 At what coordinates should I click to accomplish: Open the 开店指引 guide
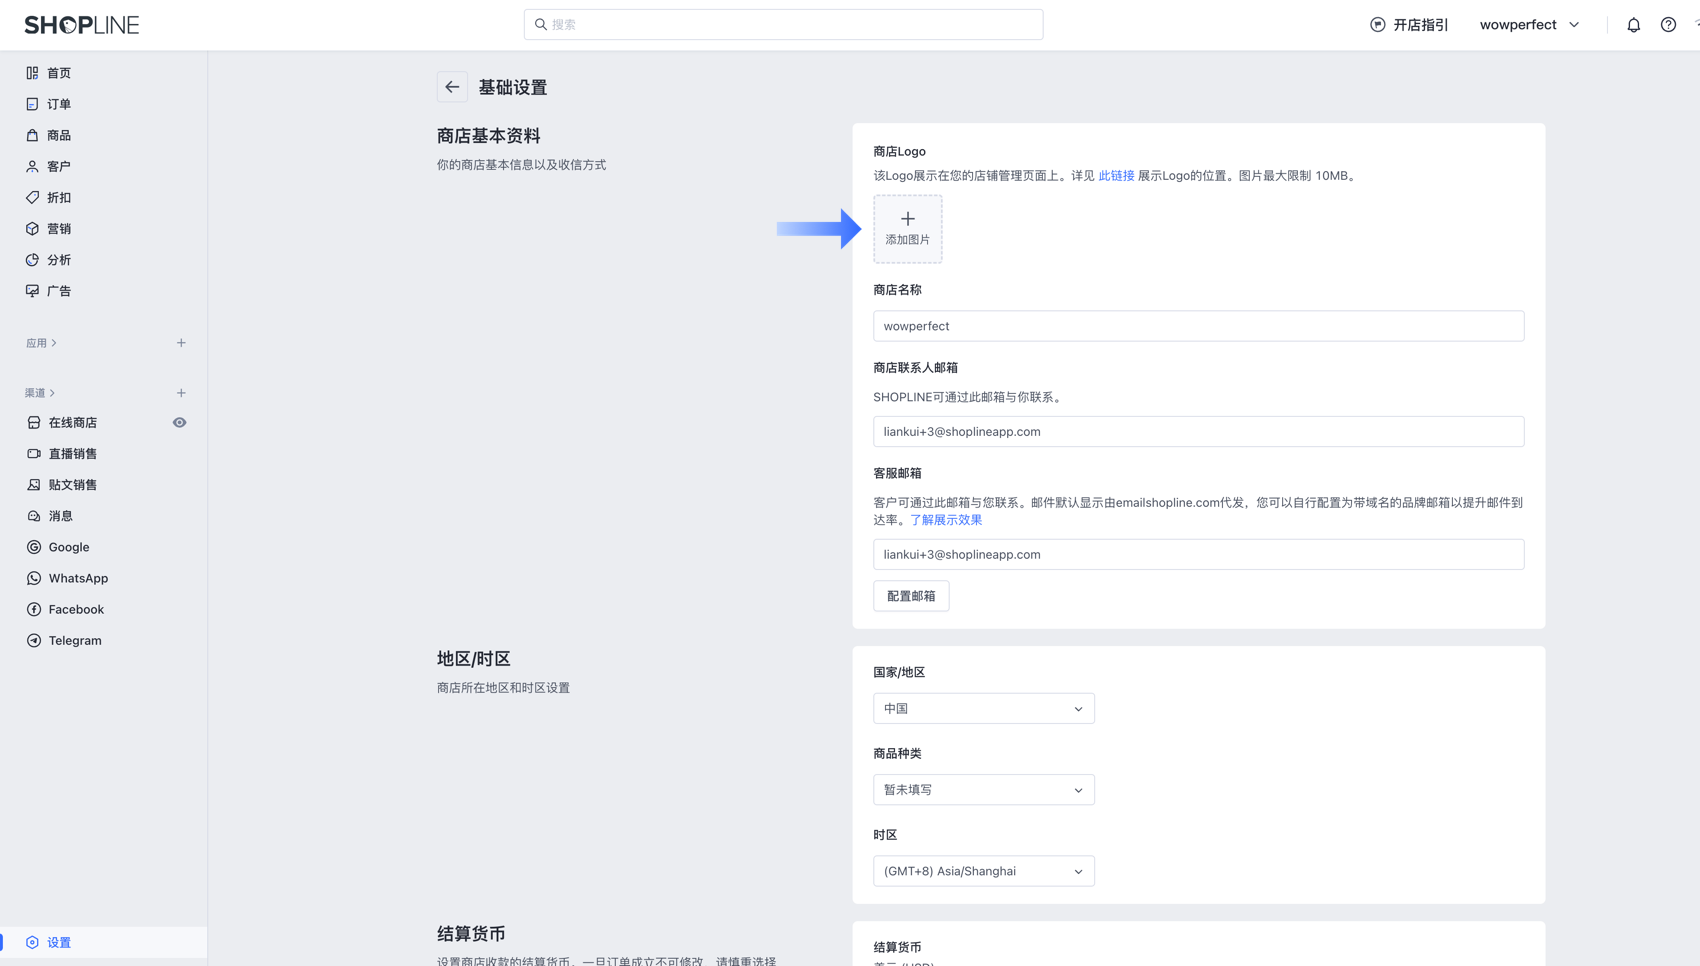[1409, 25]
